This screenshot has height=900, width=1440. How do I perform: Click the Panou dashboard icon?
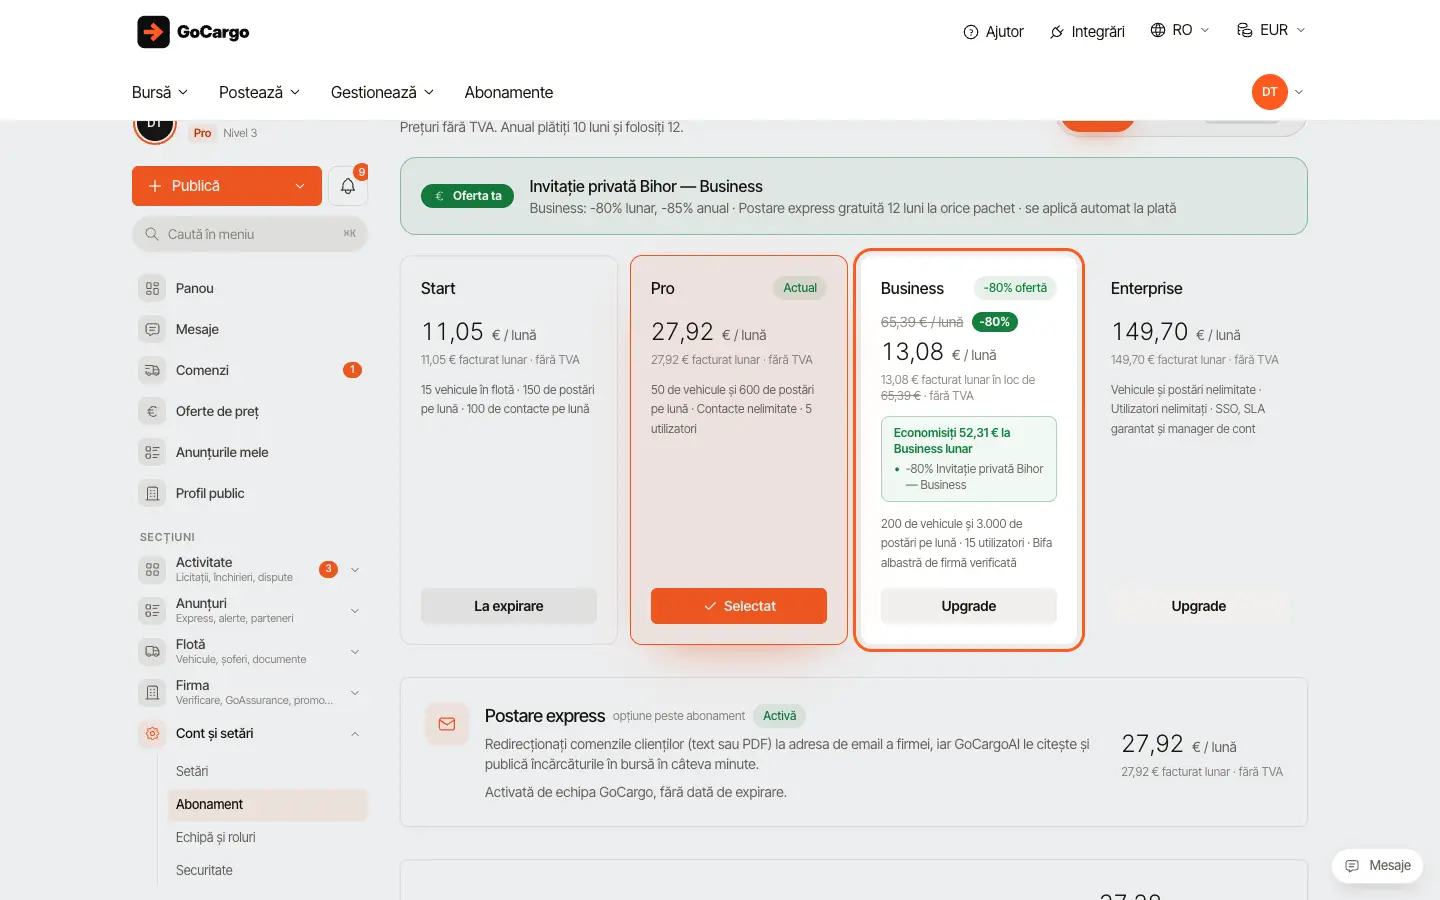152,288
